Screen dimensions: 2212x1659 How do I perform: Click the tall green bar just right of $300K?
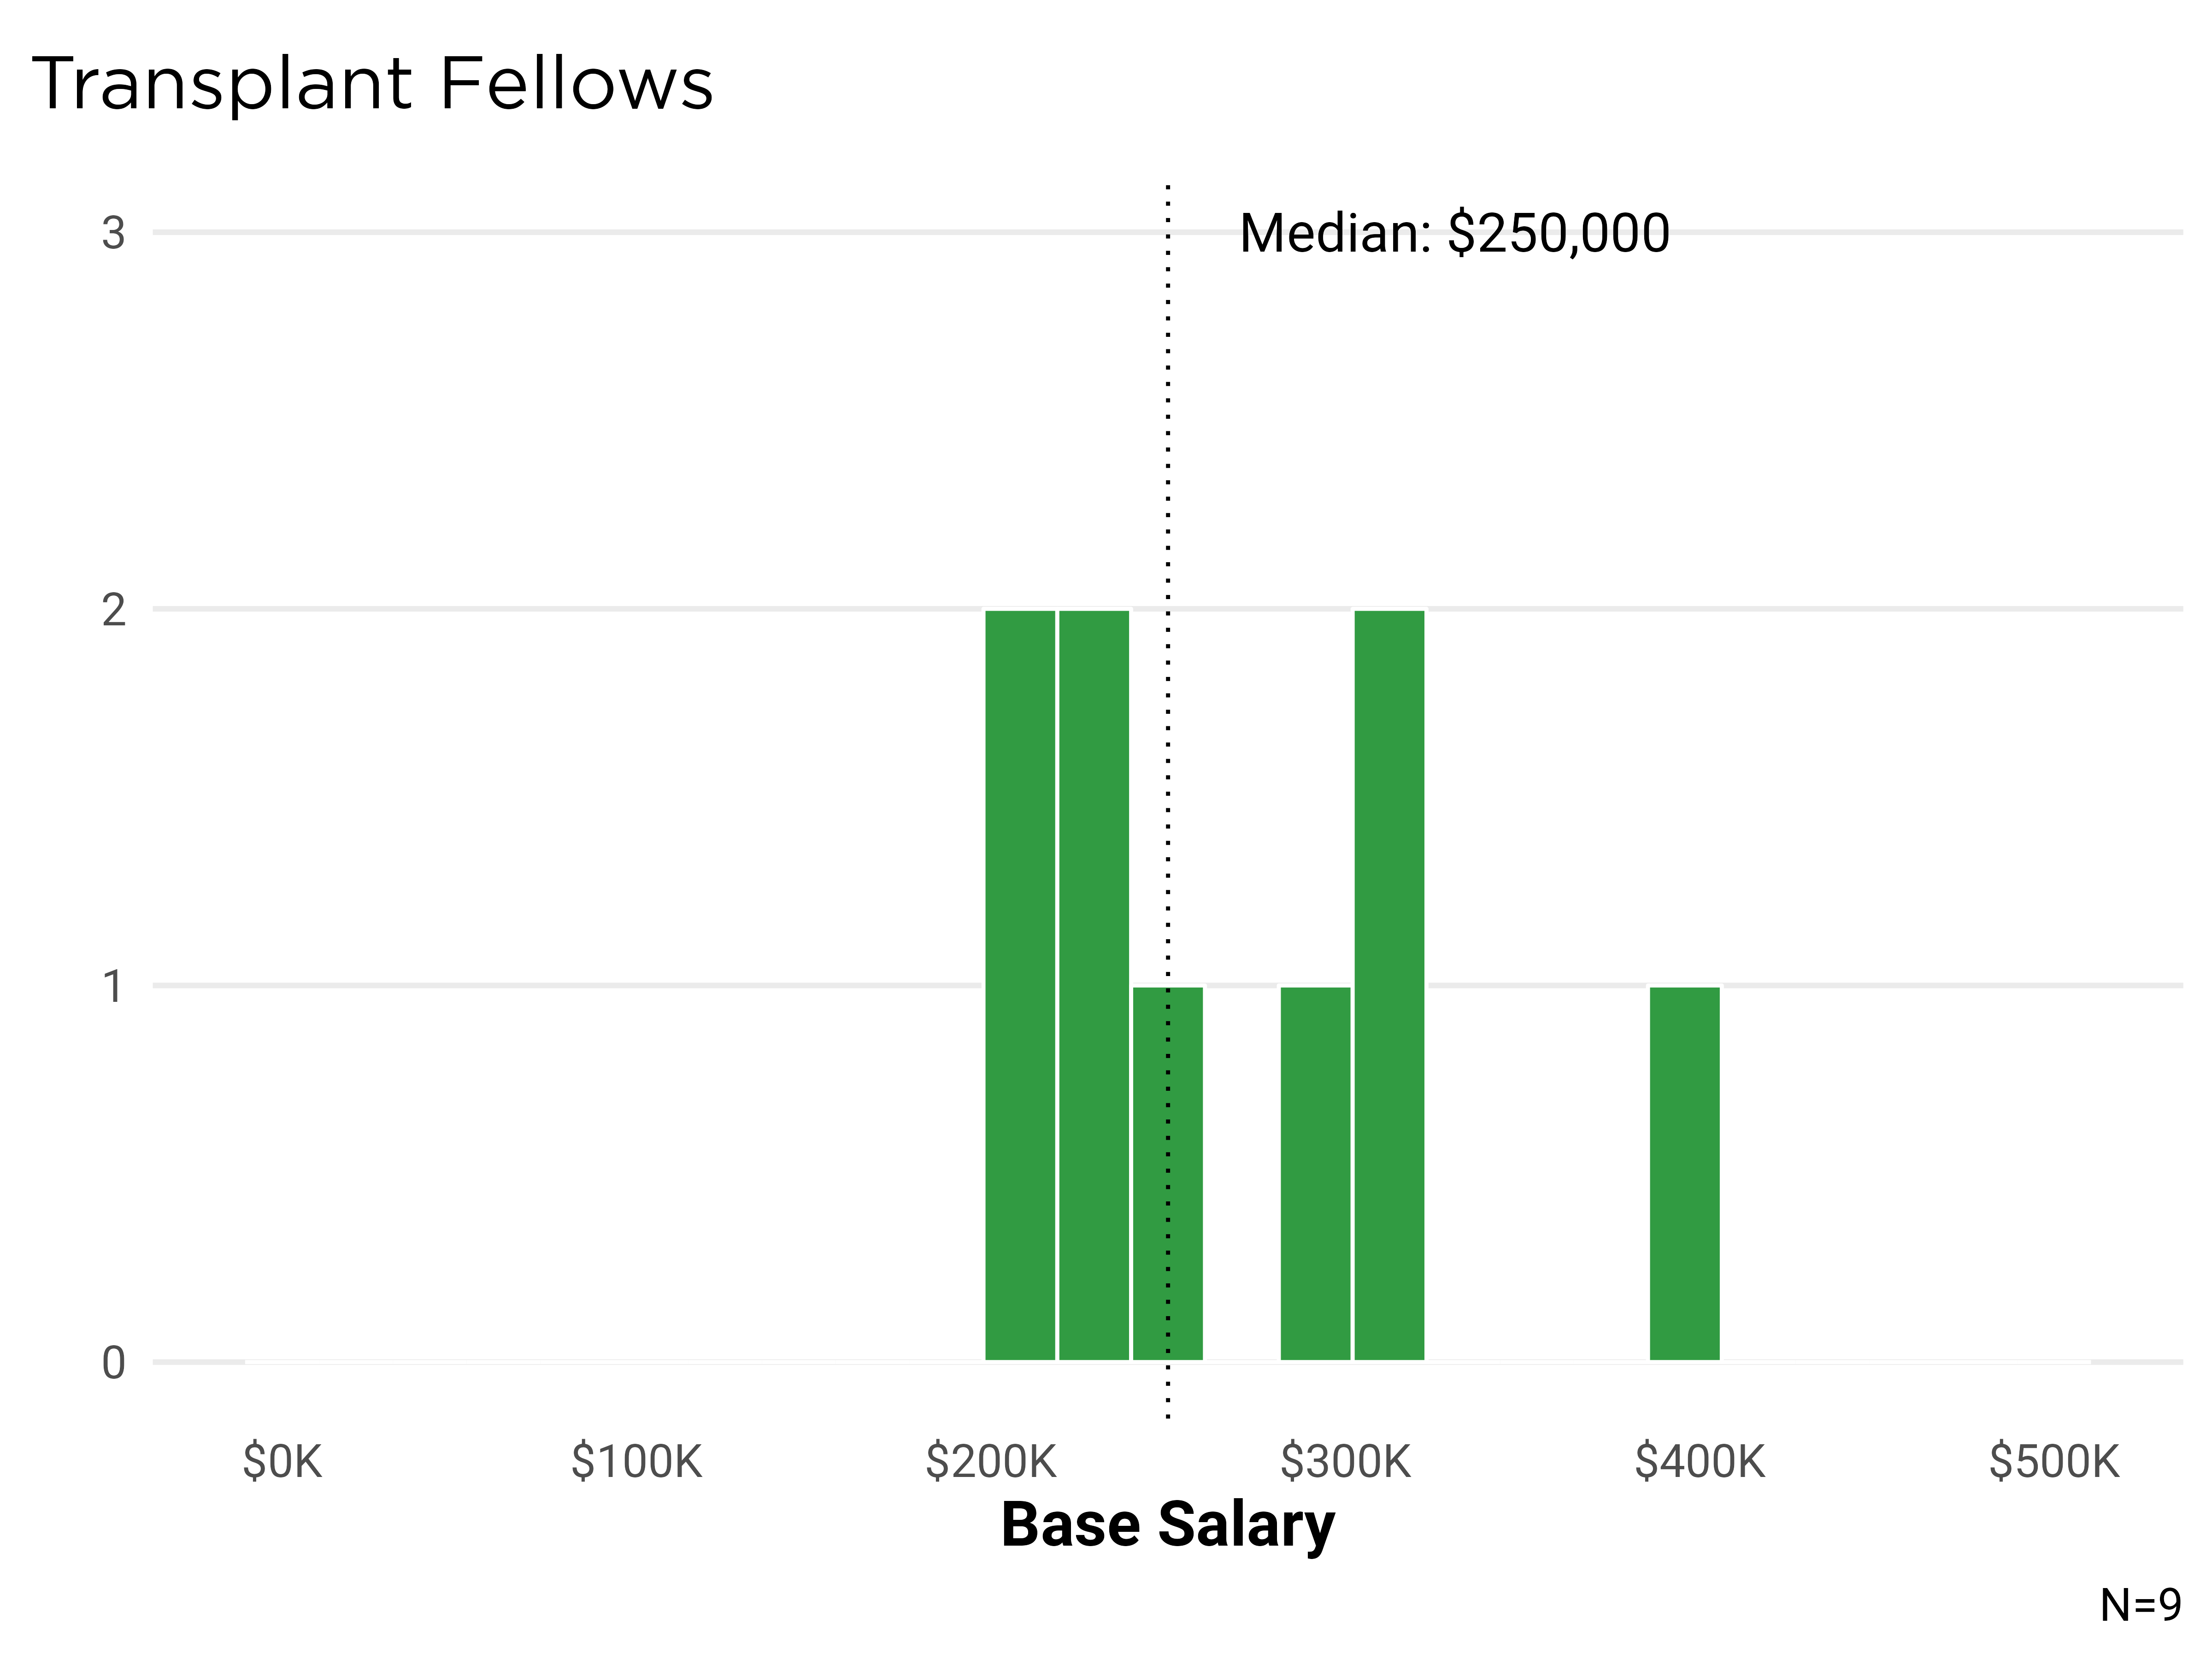click(1389, 985)
